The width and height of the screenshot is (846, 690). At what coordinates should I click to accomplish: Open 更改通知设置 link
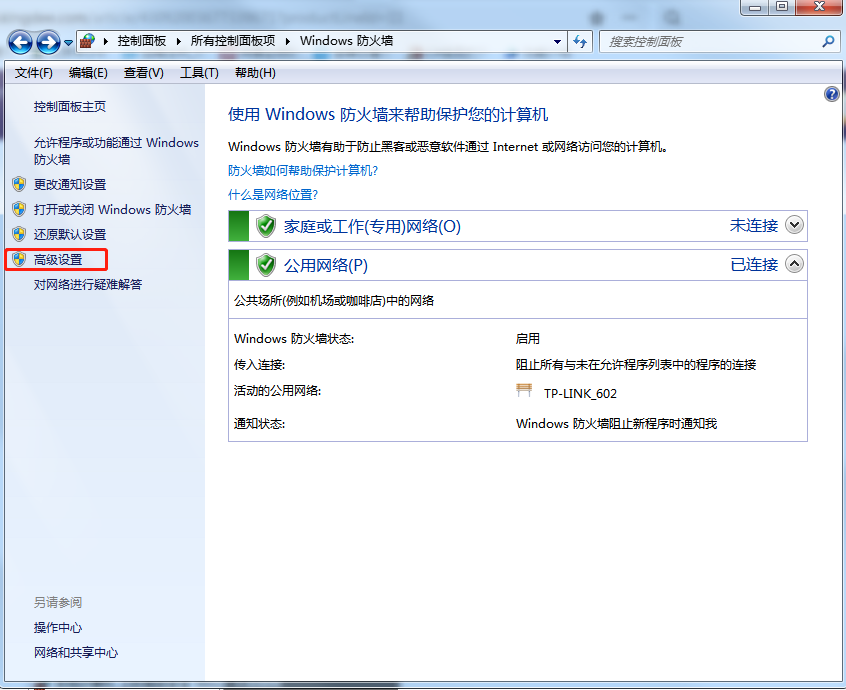pyautogui.click(x=70, y=185)
